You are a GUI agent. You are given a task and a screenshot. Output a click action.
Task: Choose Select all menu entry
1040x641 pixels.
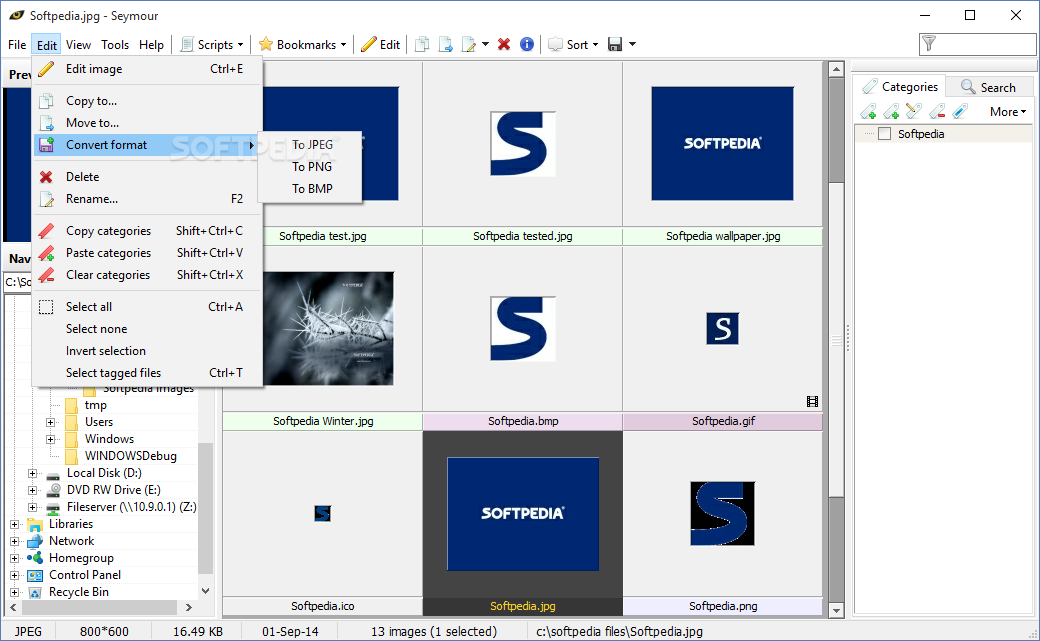tap(147, 307)
